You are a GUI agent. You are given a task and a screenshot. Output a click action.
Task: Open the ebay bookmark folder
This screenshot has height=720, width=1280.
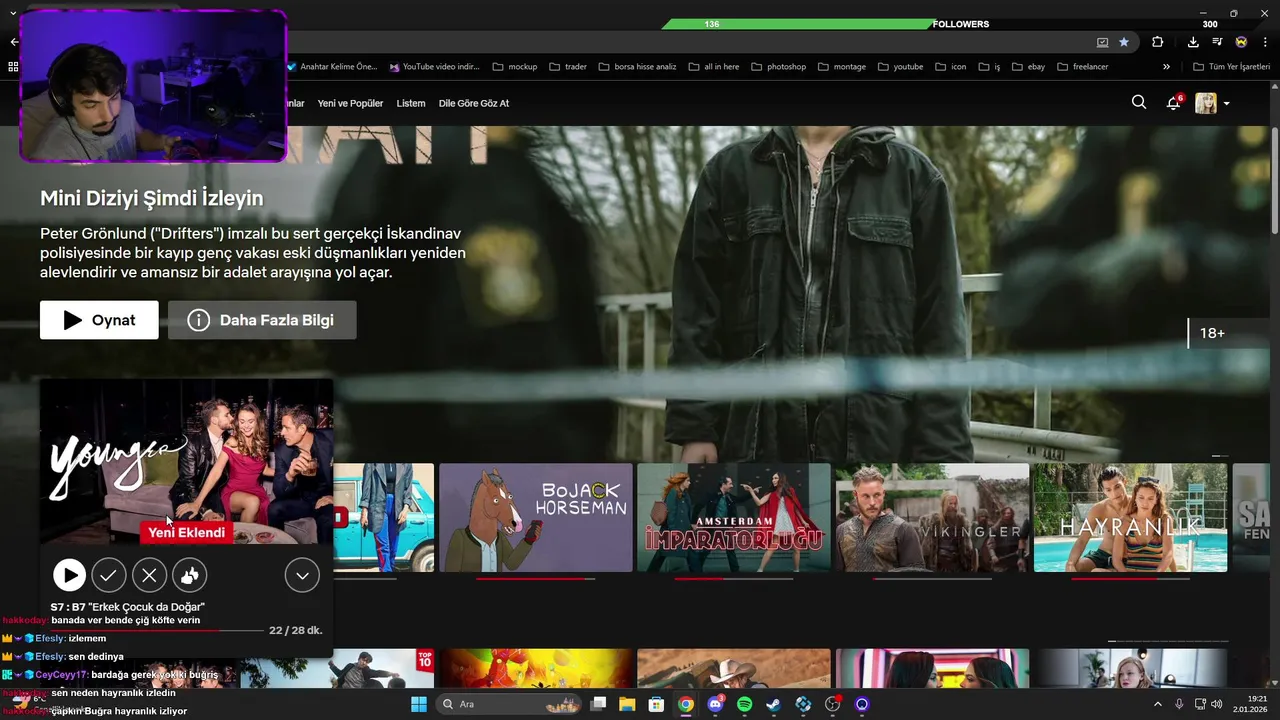(1028, 67)
